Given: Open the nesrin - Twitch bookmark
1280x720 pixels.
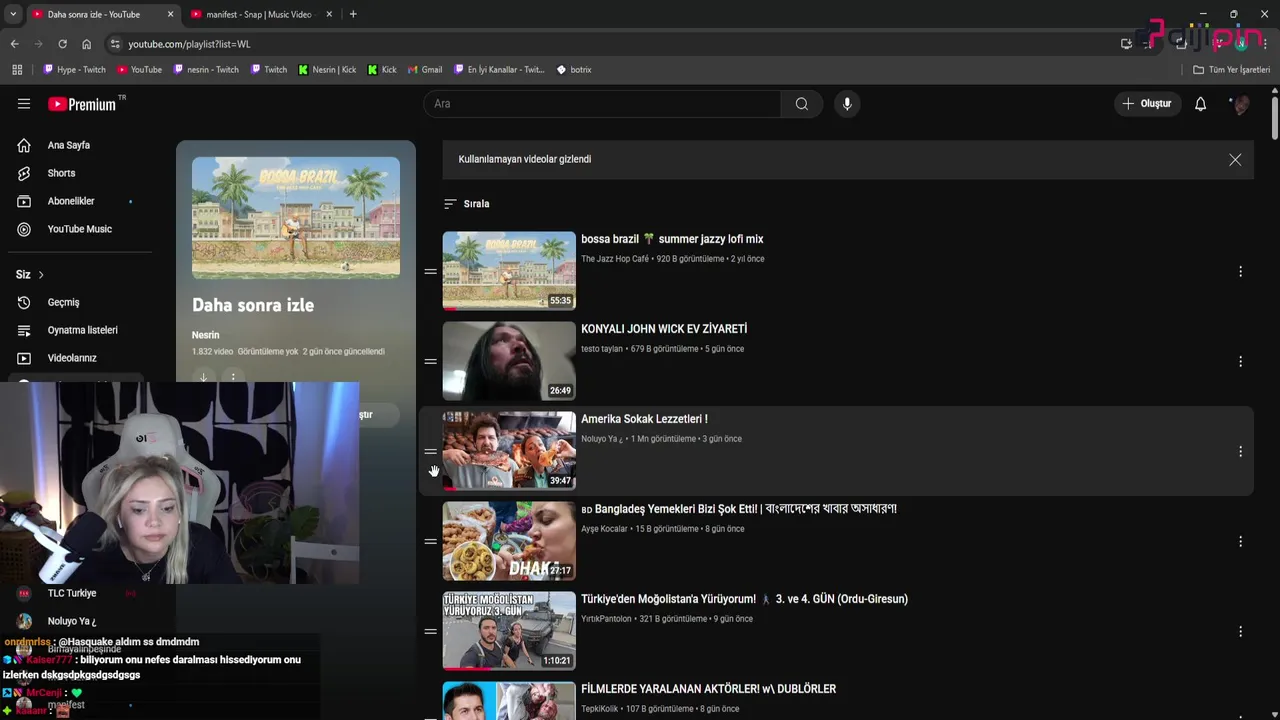Looking at the screenshot, I should click(x=206, y=70).
